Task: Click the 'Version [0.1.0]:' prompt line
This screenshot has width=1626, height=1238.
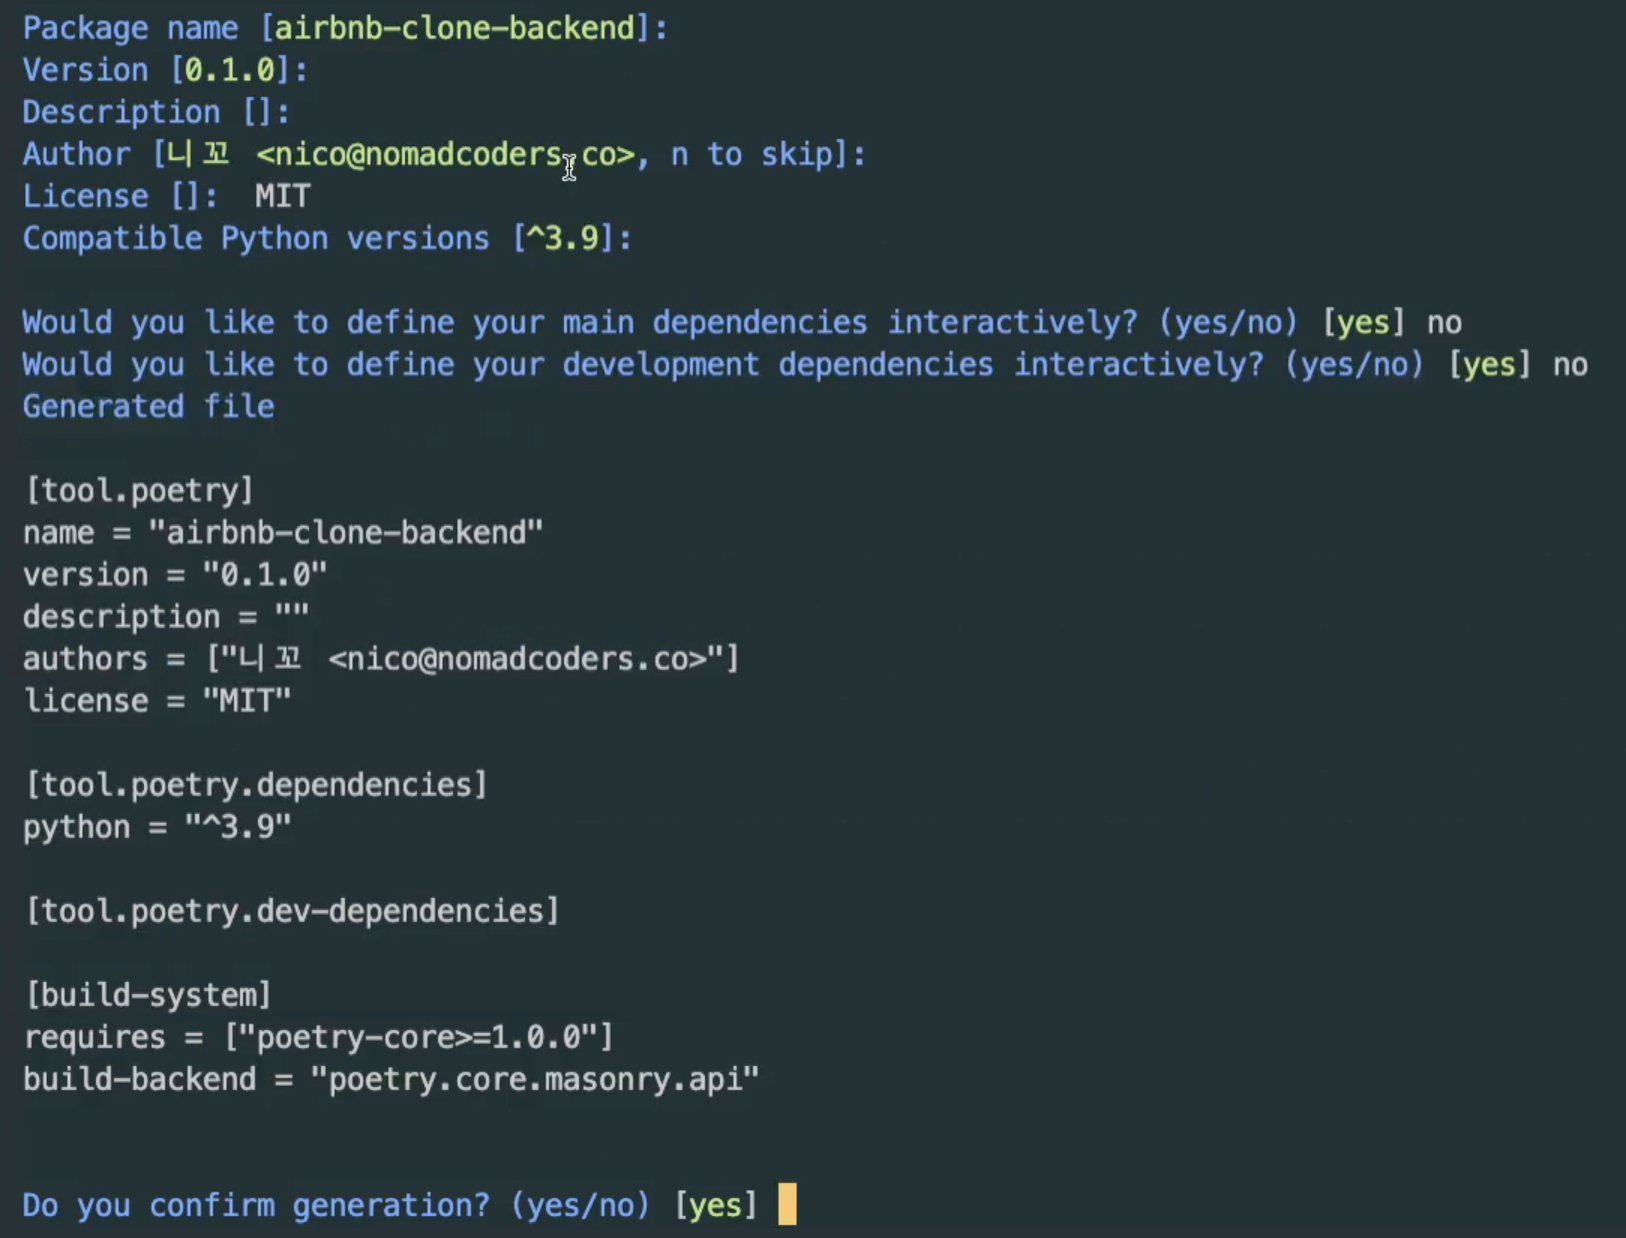Action: 165,70
